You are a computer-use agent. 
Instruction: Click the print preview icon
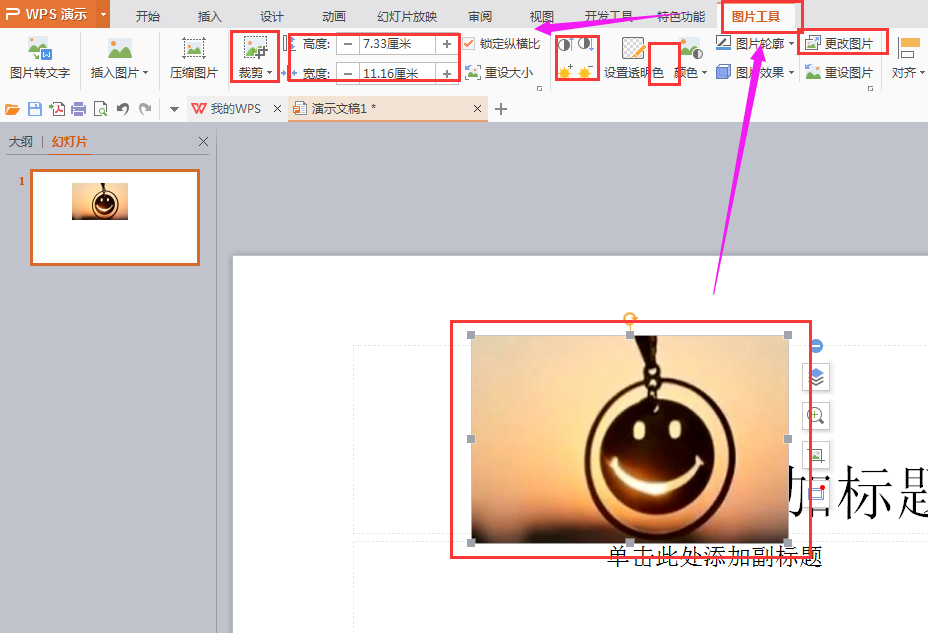click(x=101, y=109)
